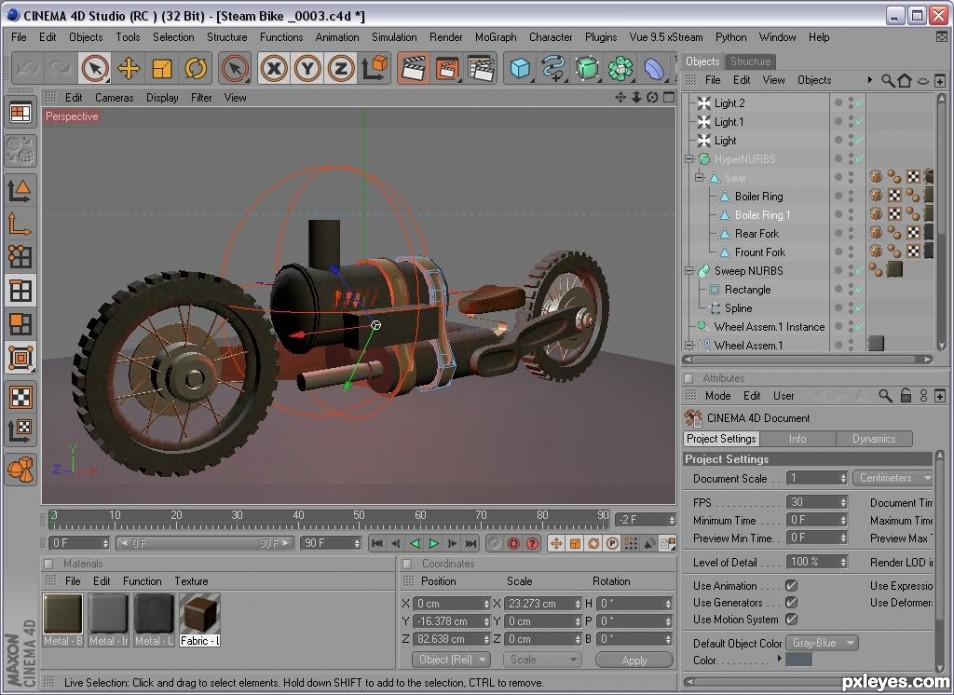954x695 pixels.
Task: Click the L-shaped axis icon in the left sidebar
Action: pyautogui.click(x=20, y=224)
